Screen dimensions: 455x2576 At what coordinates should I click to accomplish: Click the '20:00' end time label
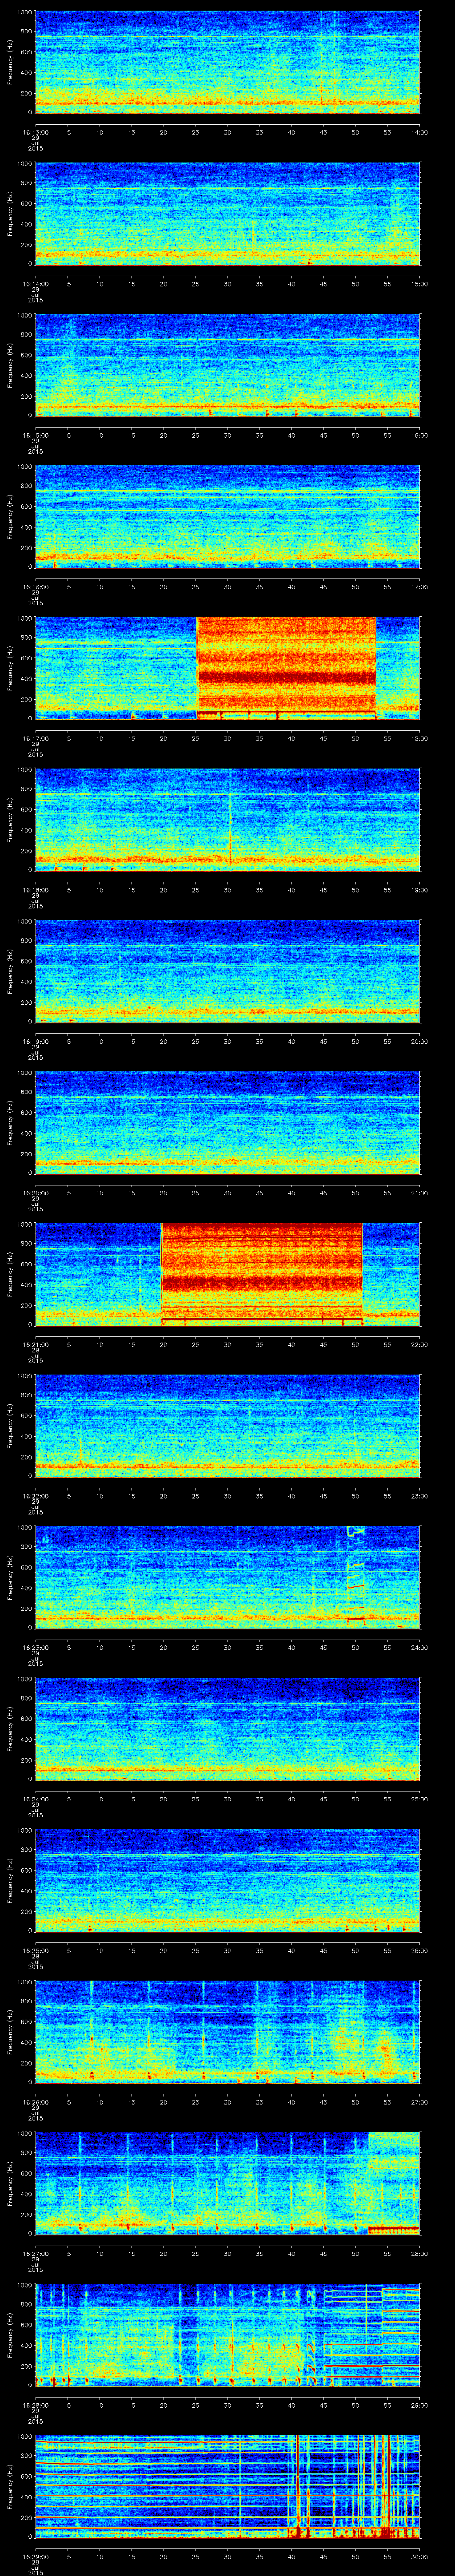pyautogui.click(x=419, y=1041)
